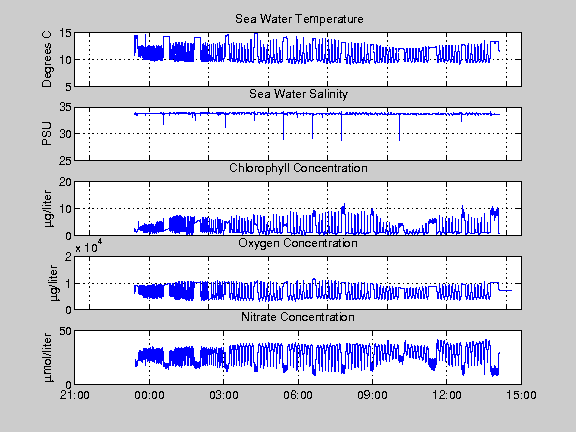Click the 20 tick on chlorophyll axis
This screenshot has width=576, height=432.
(x=65, y=182)
